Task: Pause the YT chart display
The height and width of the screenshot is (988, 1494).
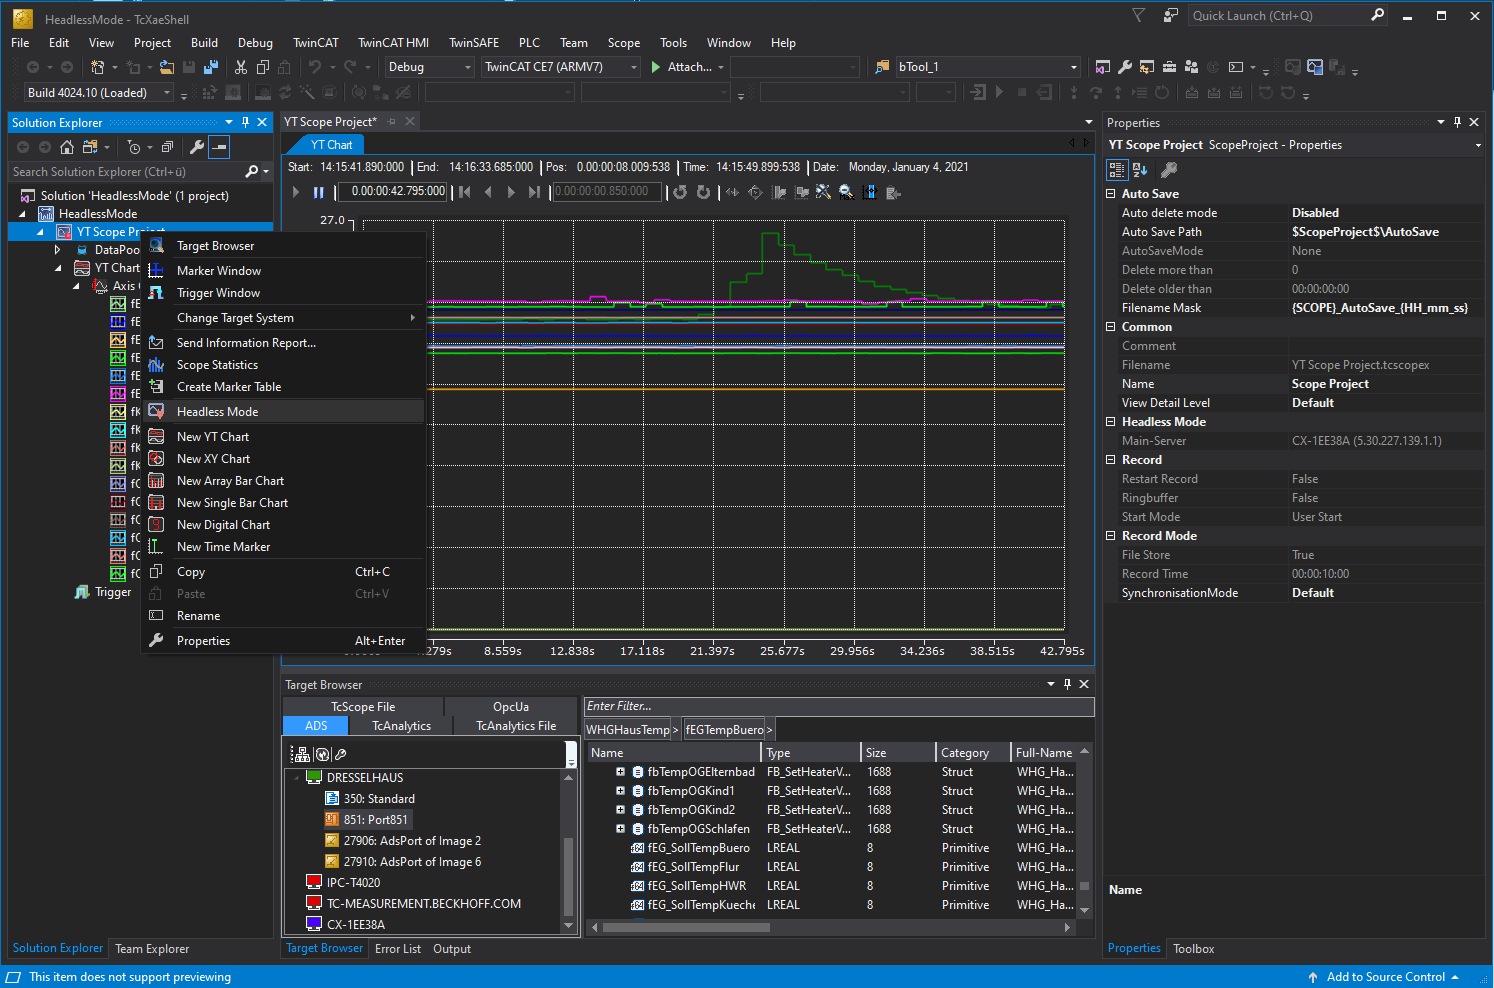Action: click(318, 192)
